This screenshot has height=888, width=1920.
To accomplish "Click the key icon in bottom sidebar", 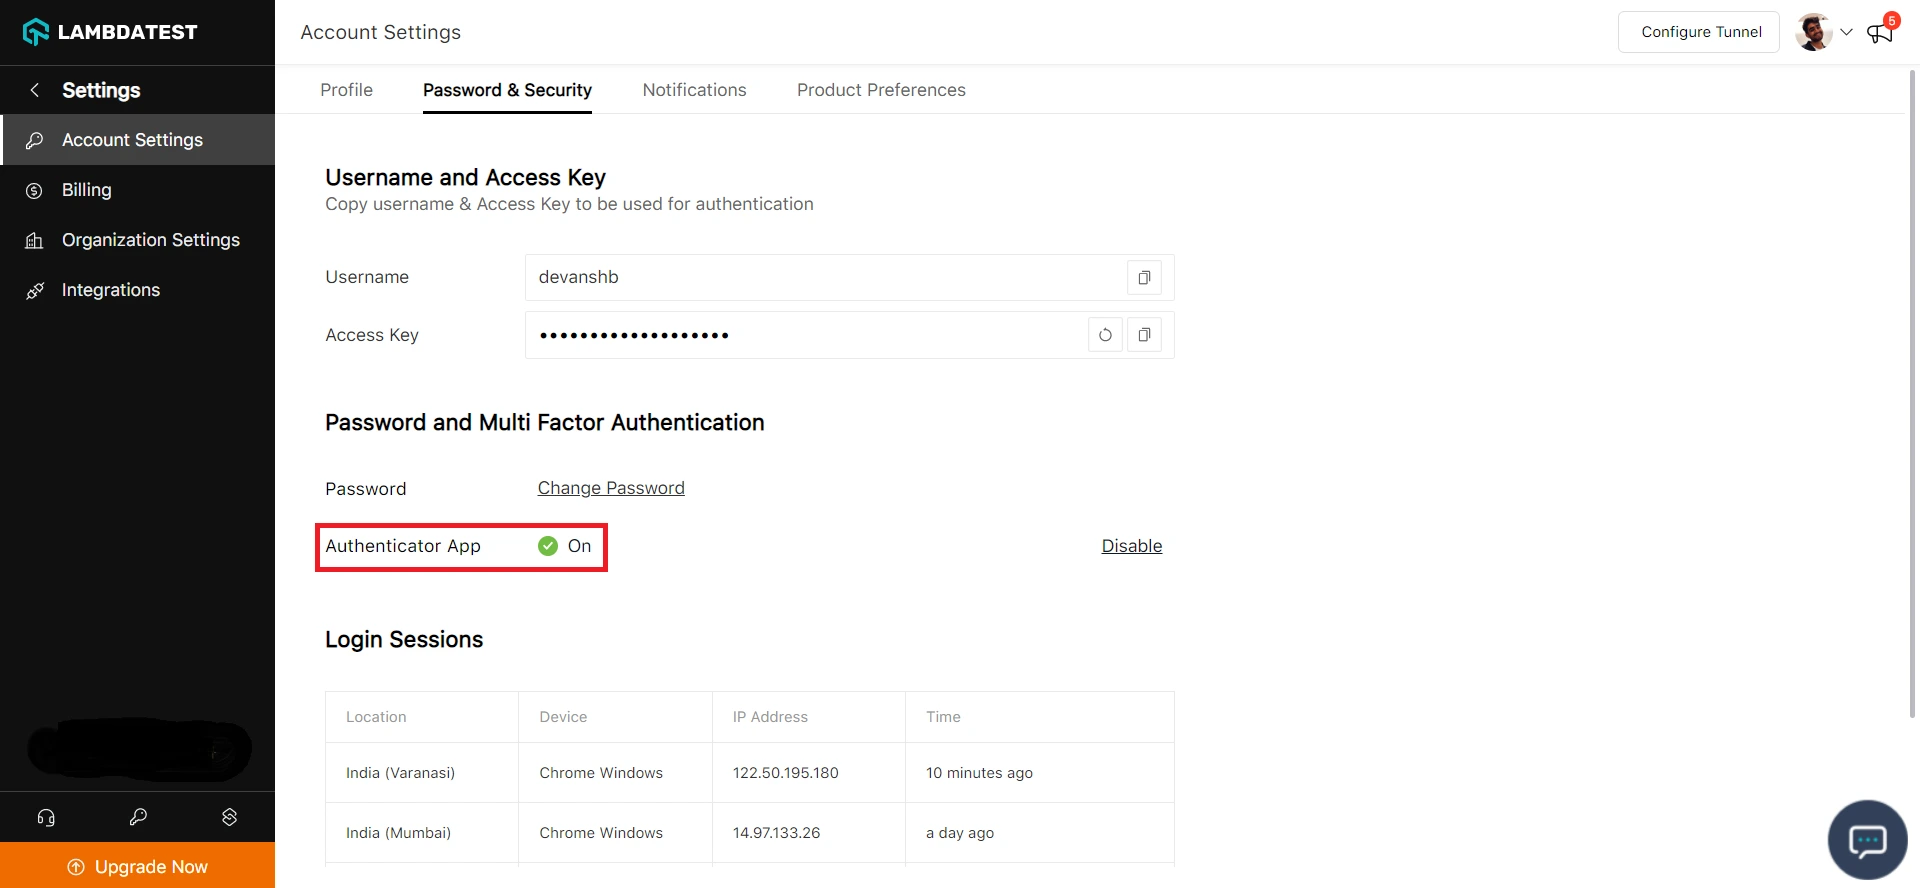I will click(138, 817).
